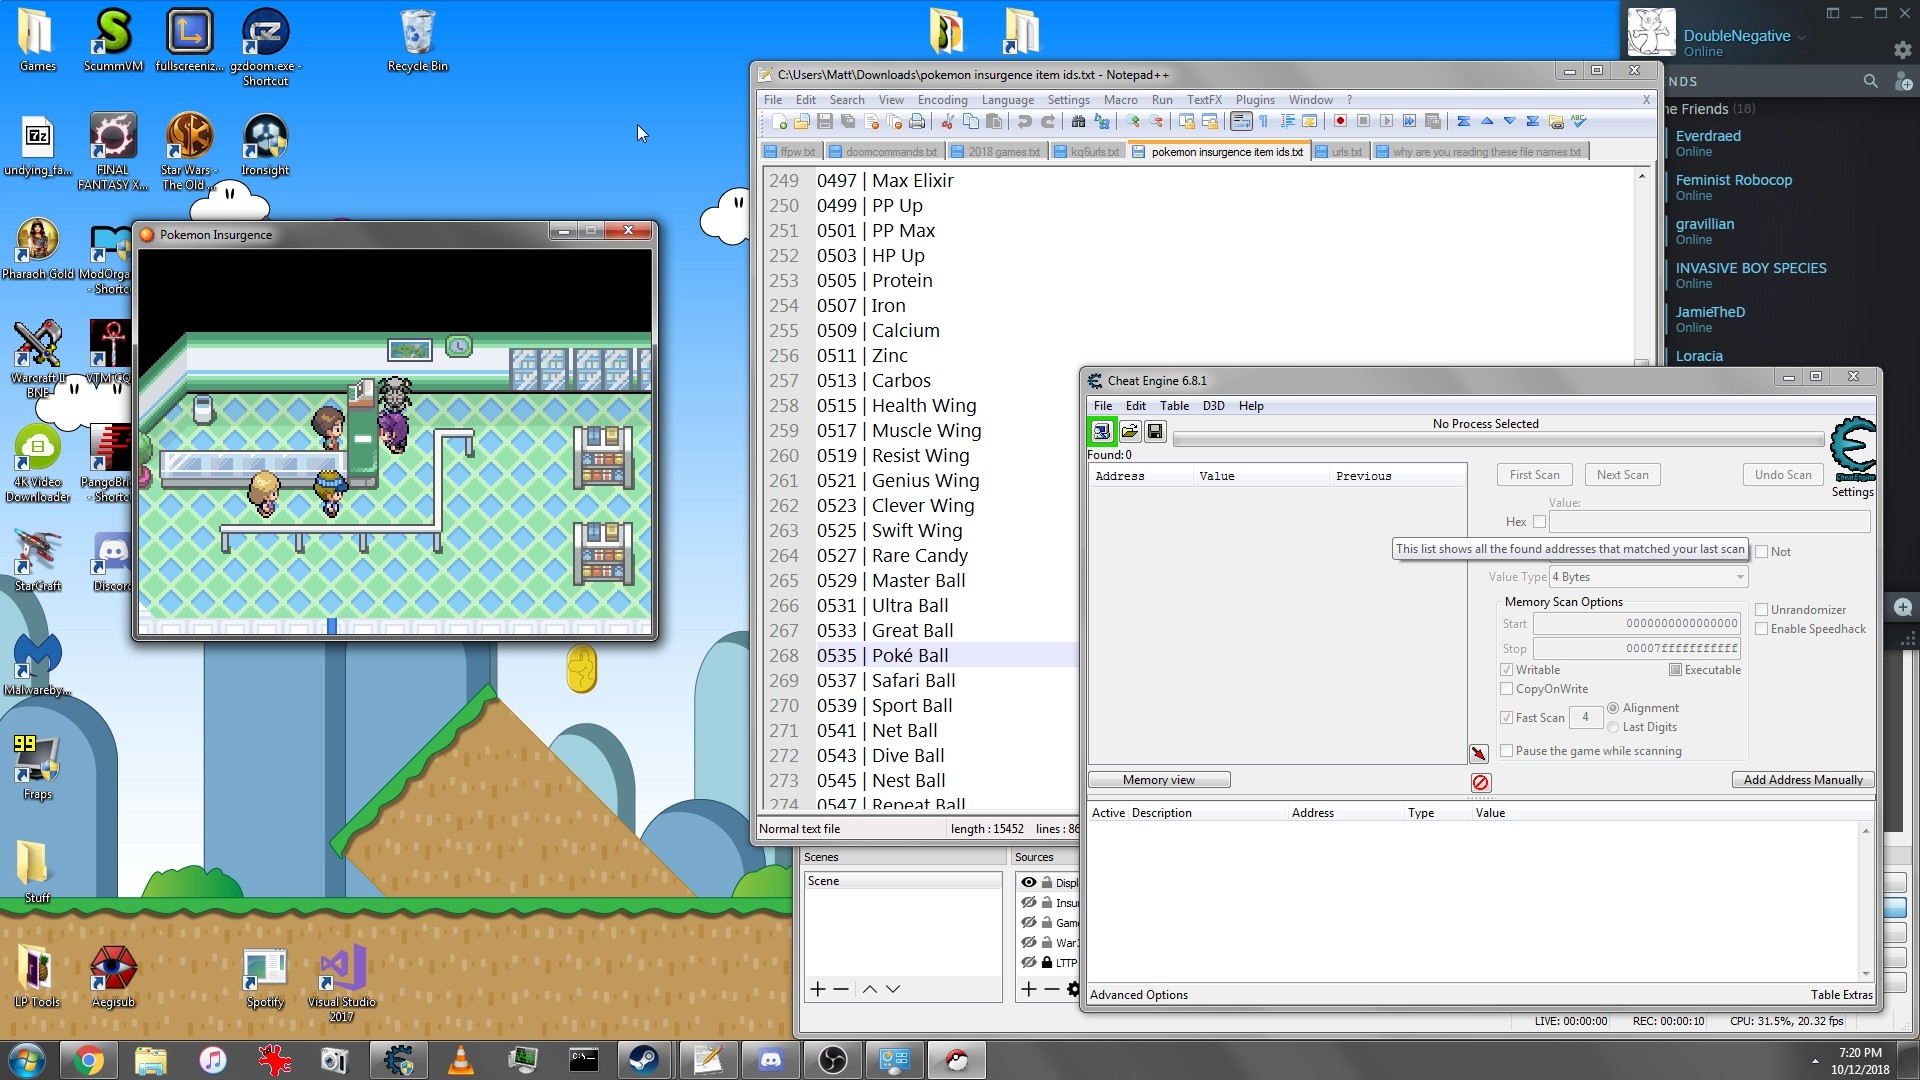Open Notepad++ Encoding menu

click(942, 100)
